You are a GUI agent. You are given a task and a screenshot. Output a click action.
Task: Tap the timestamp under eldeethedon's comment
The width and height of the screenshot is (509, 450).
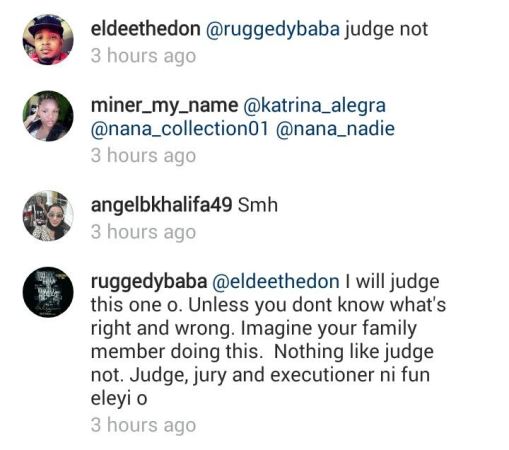pos(143,56)
